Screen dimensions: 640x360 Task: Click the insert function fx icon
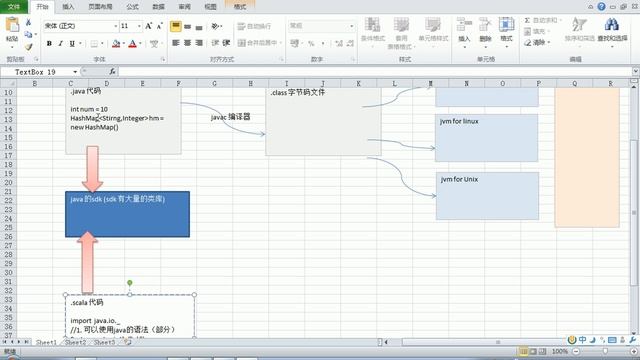coord(112,72)
